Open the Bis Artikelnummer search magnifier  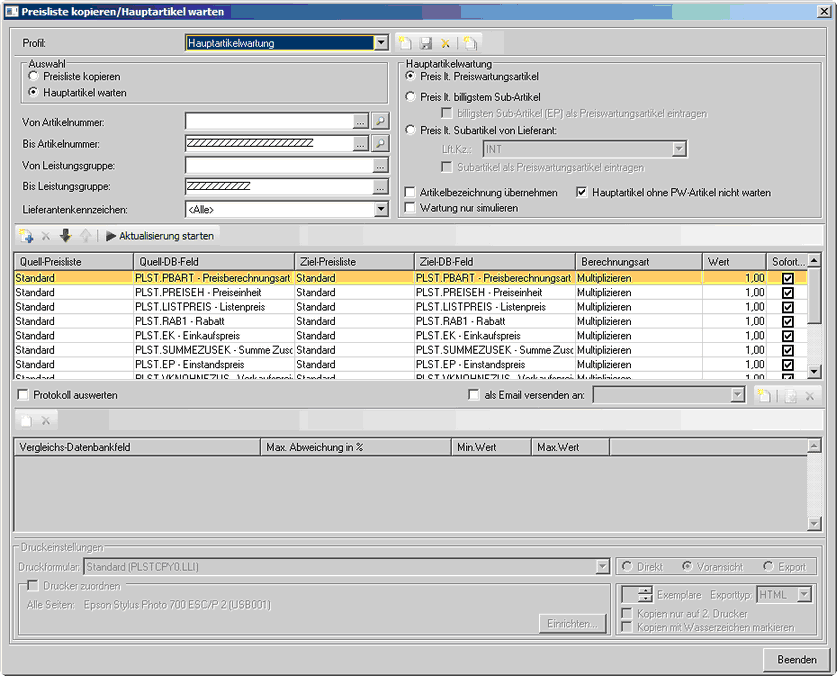(x=380, y=143)
